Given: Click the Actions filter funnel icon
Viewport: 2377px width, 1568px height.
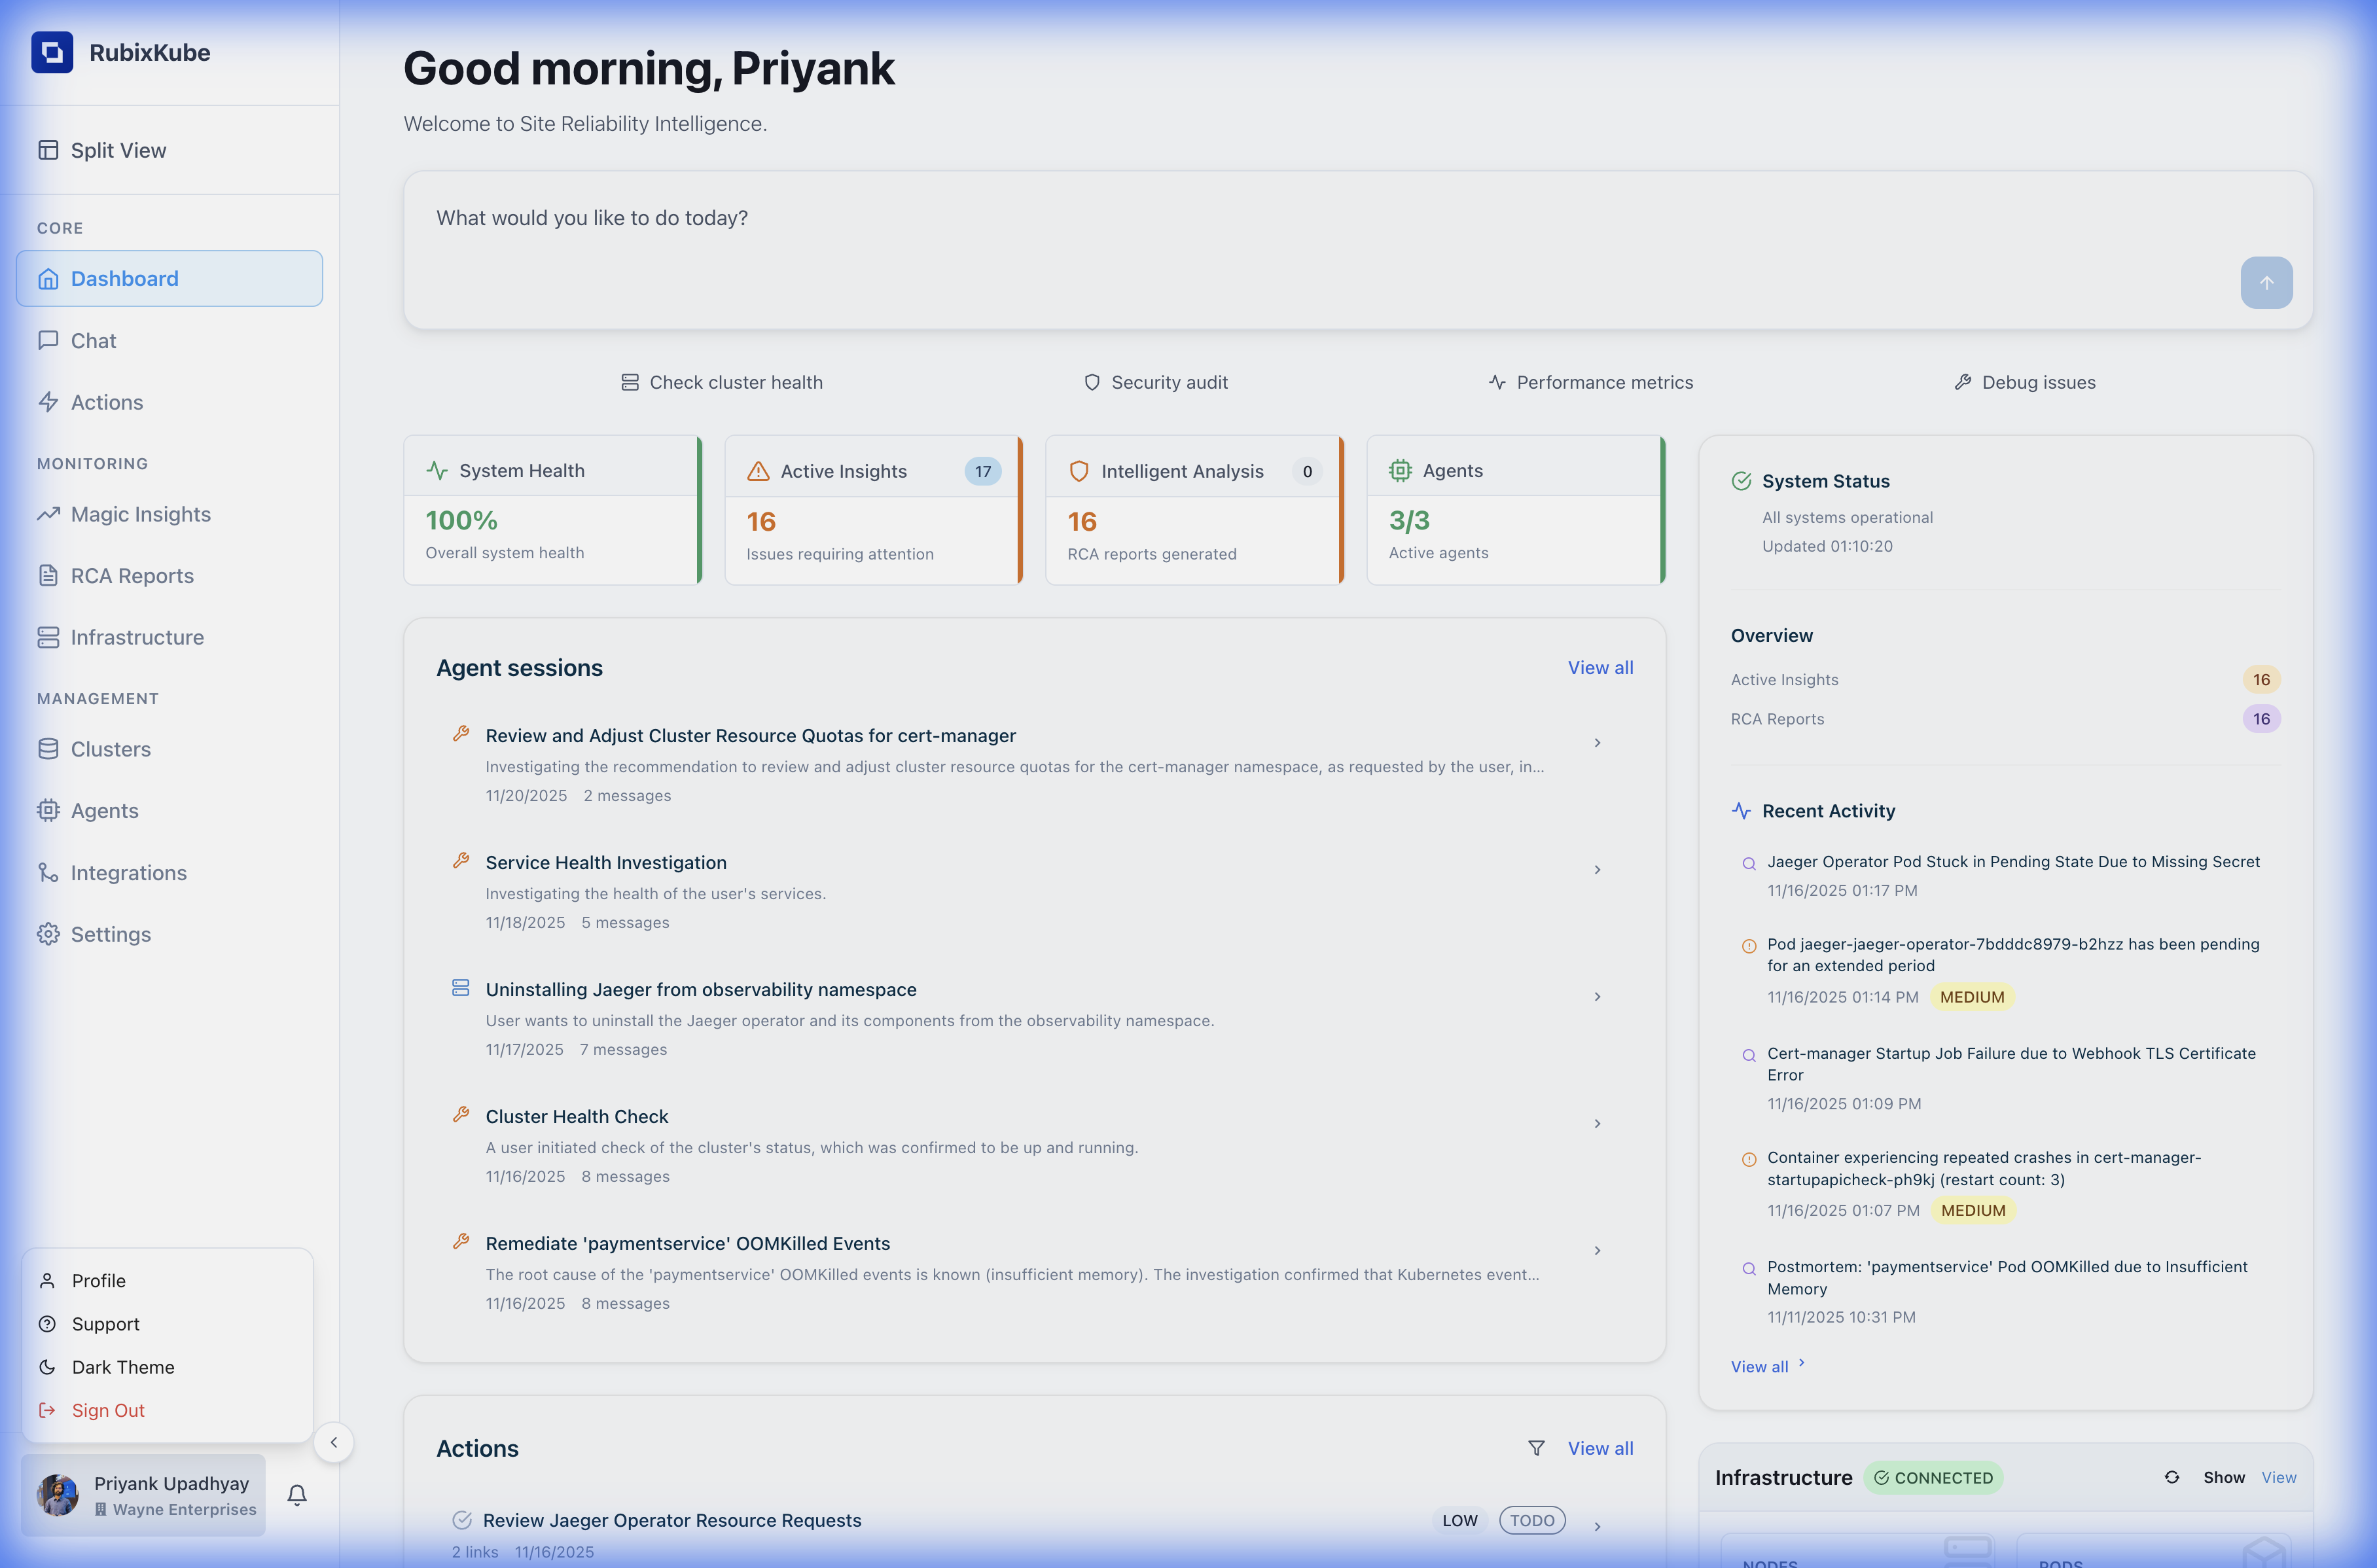Looking at the screenshot, I should tap(1536, 1448).
